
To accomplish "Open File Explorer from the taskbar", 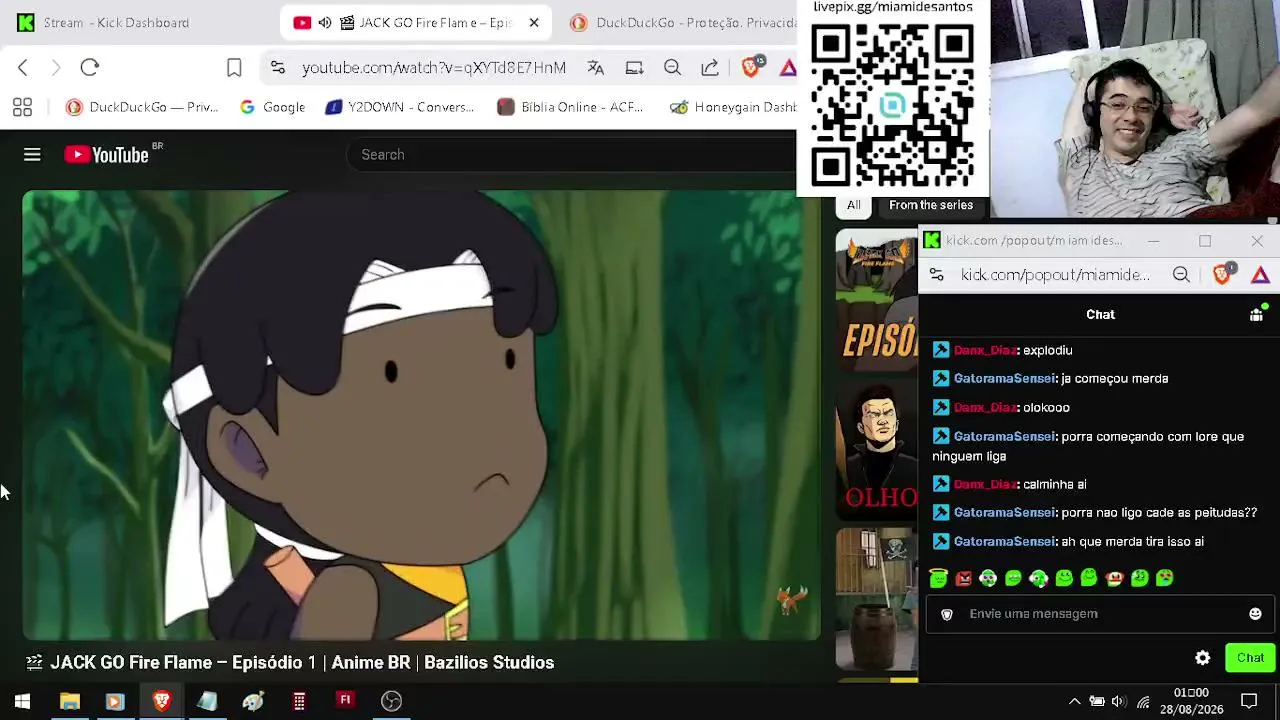I will pos(70,701).
